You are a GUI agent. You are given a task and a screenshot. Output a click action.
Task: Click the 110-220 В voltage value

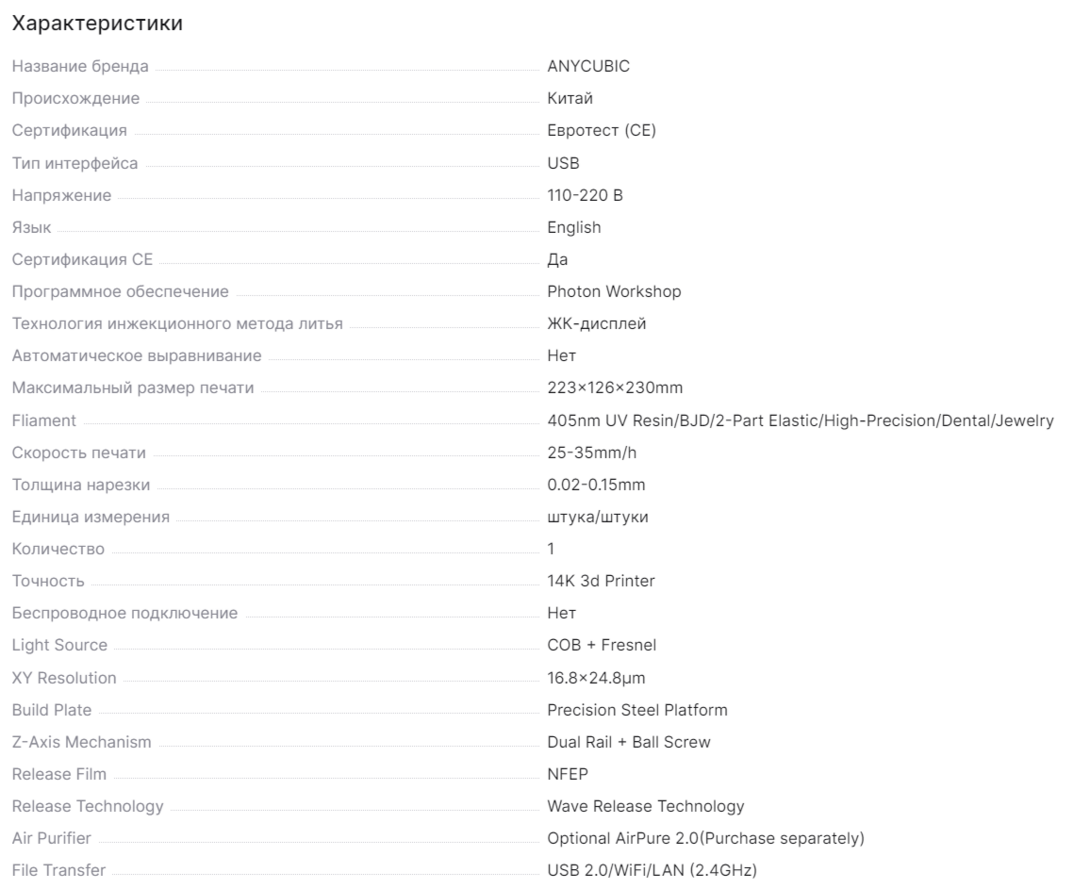[585, 195]
